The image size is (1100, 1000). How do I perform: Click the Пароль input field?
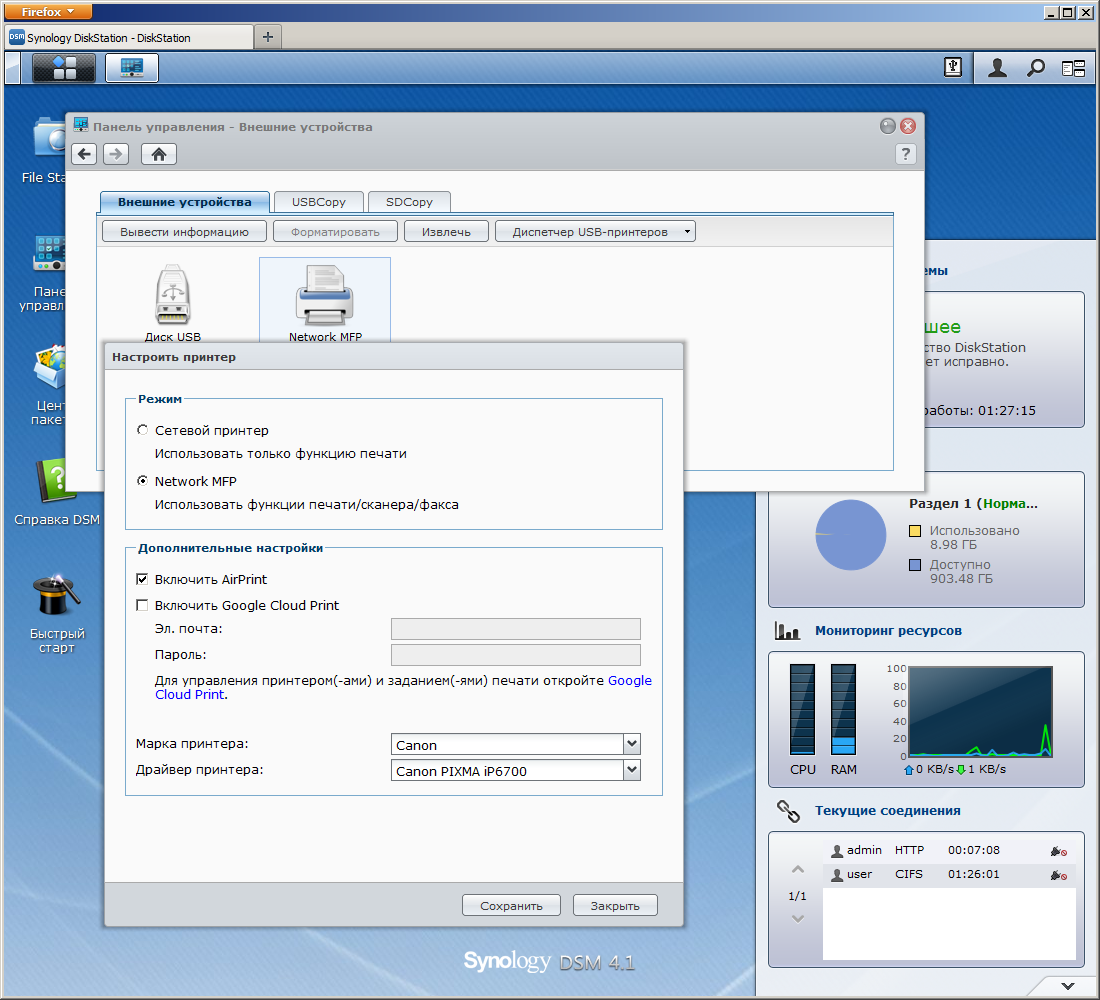click(x=516, y=655)
